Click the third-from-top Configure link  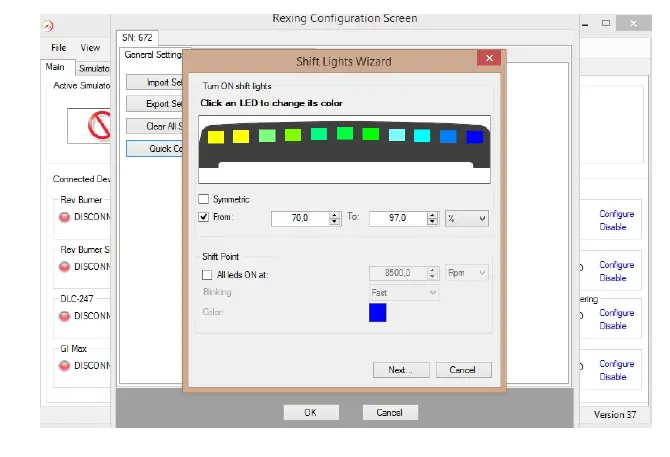pos(617,313)
